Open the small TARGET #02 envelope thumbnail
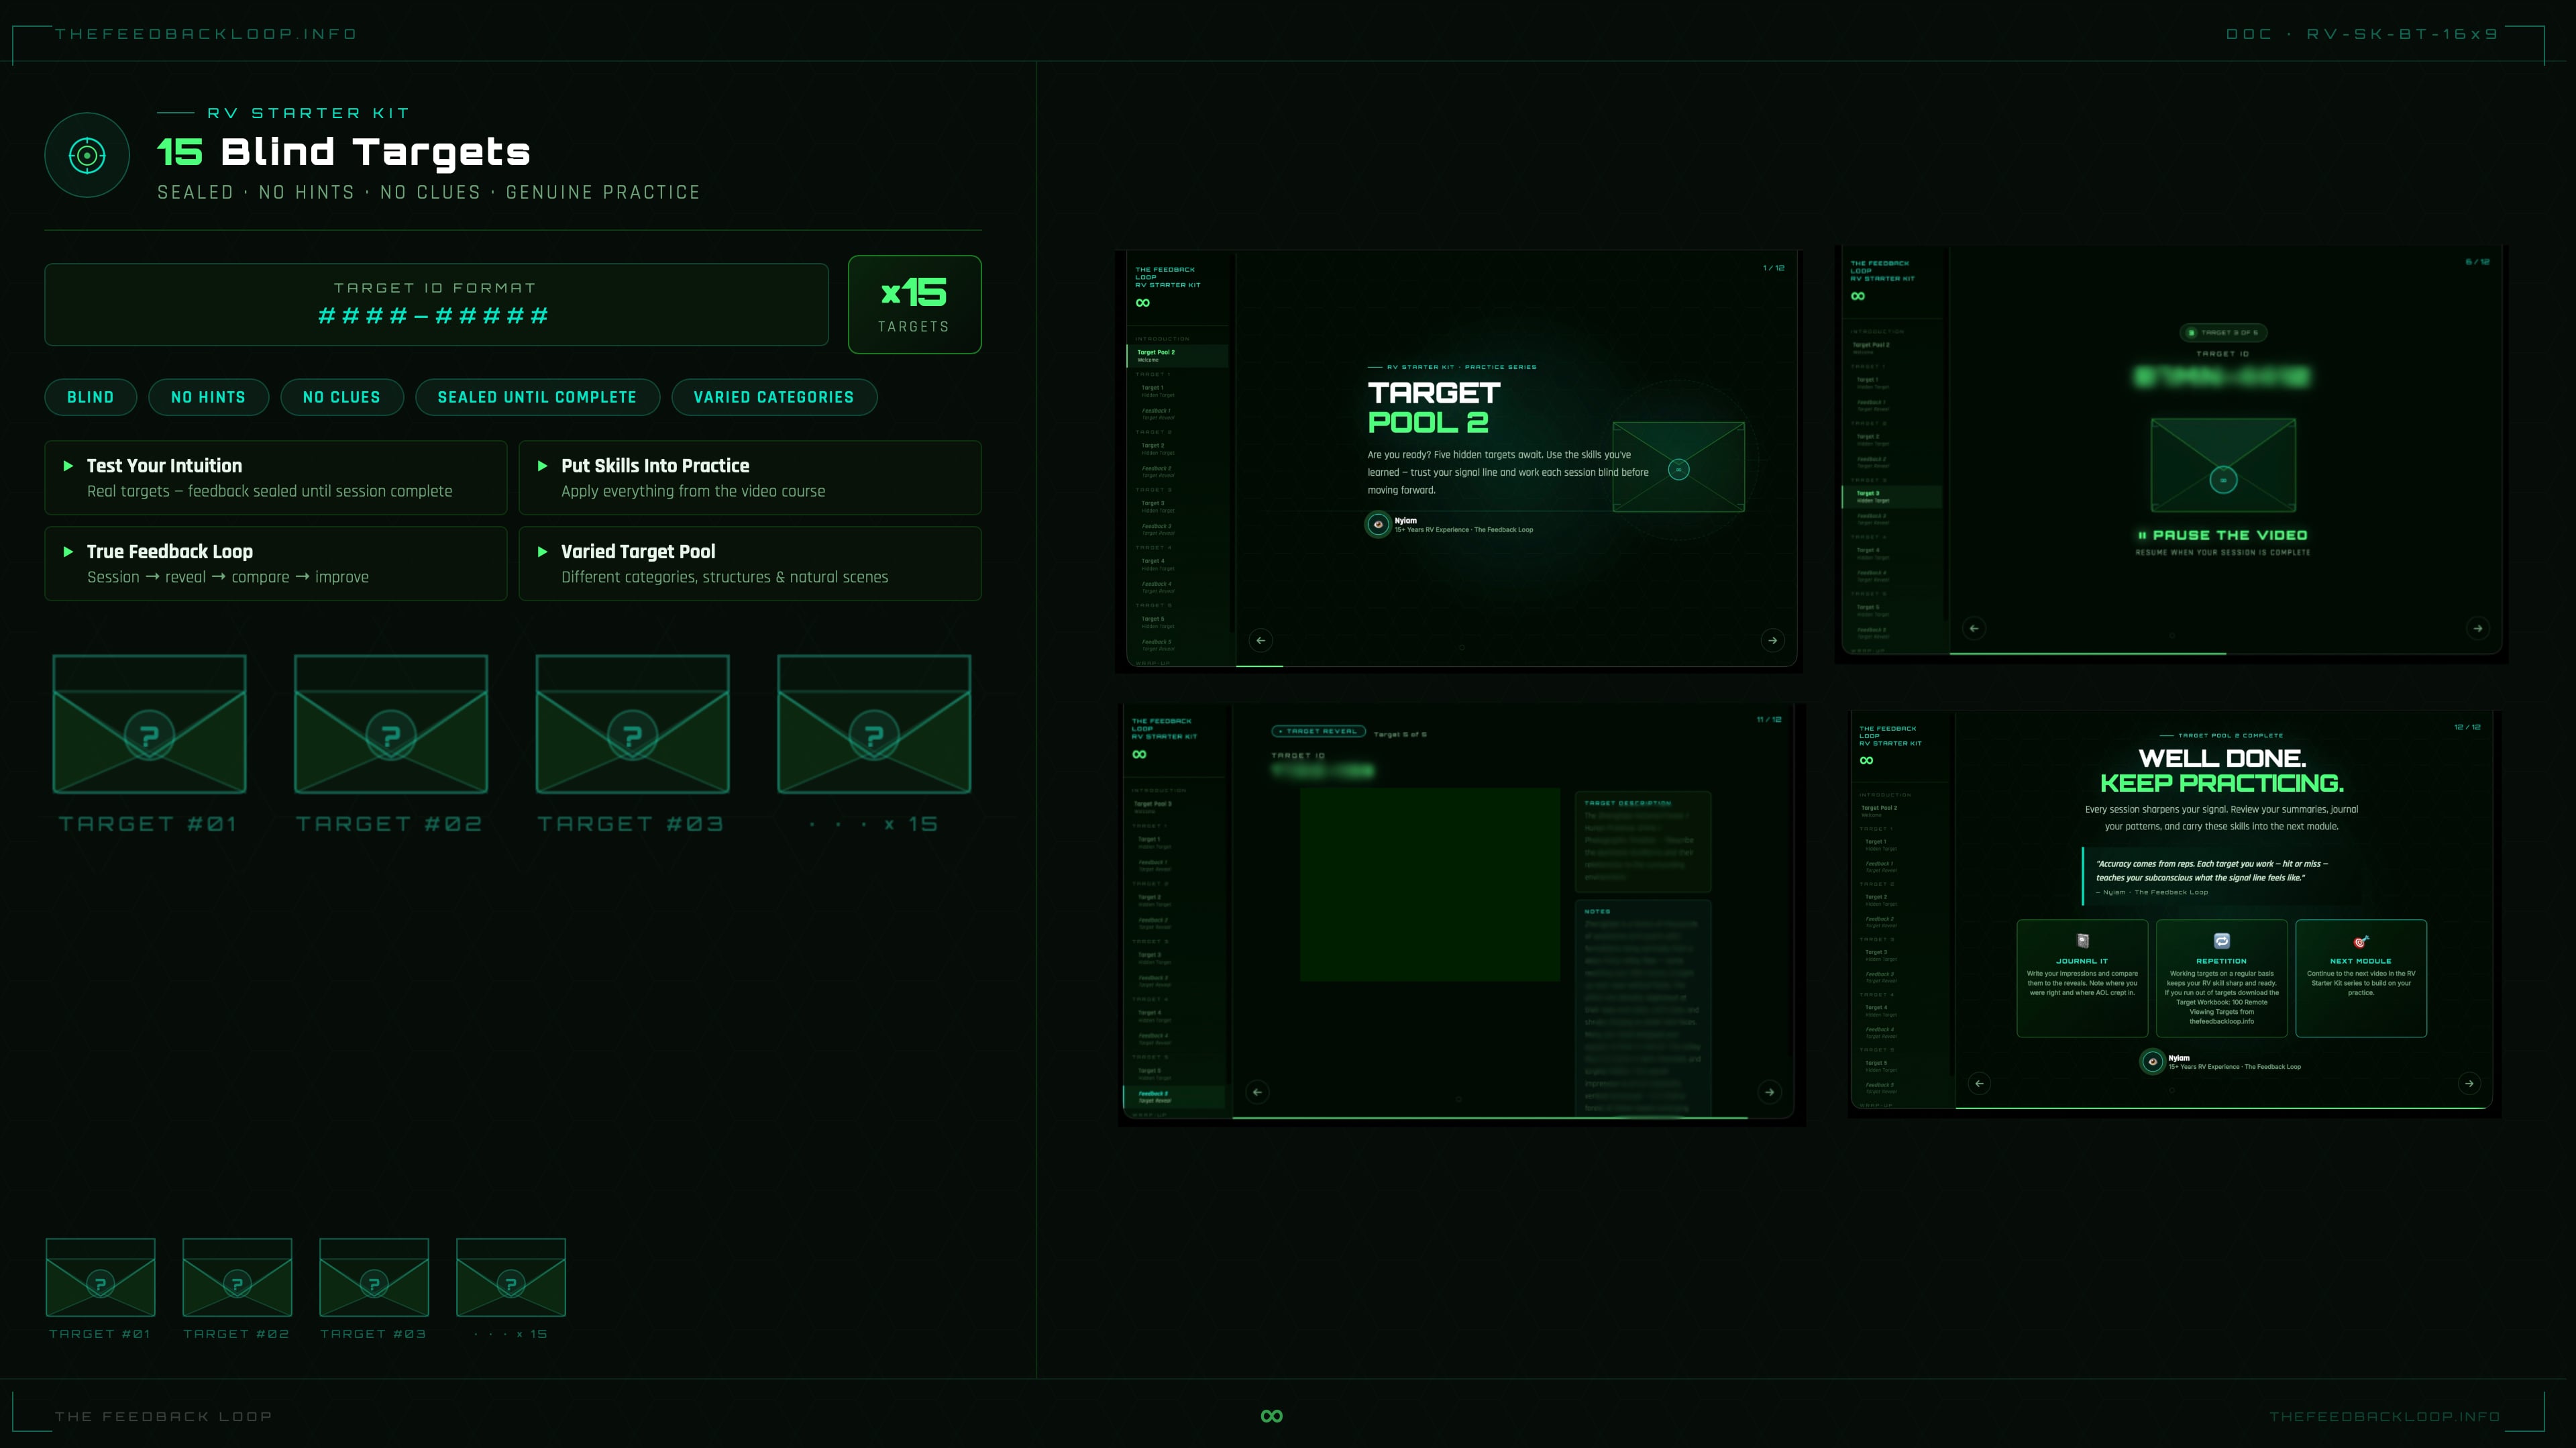Viewport: 2576px width, 1448px height. 237,1277
